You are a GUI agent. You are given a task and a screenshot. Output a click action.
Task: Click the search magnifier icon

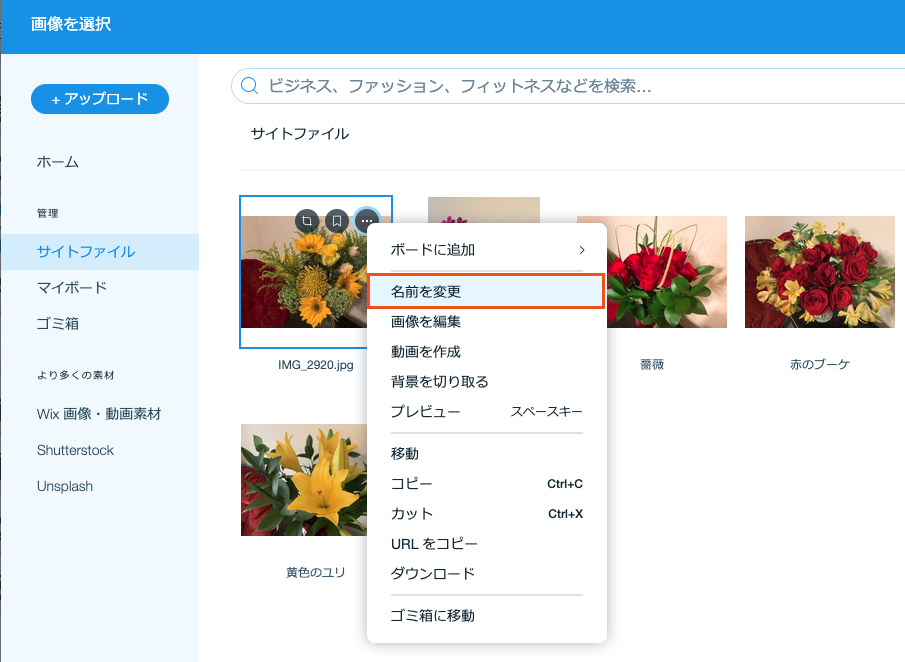coord(249,86)
